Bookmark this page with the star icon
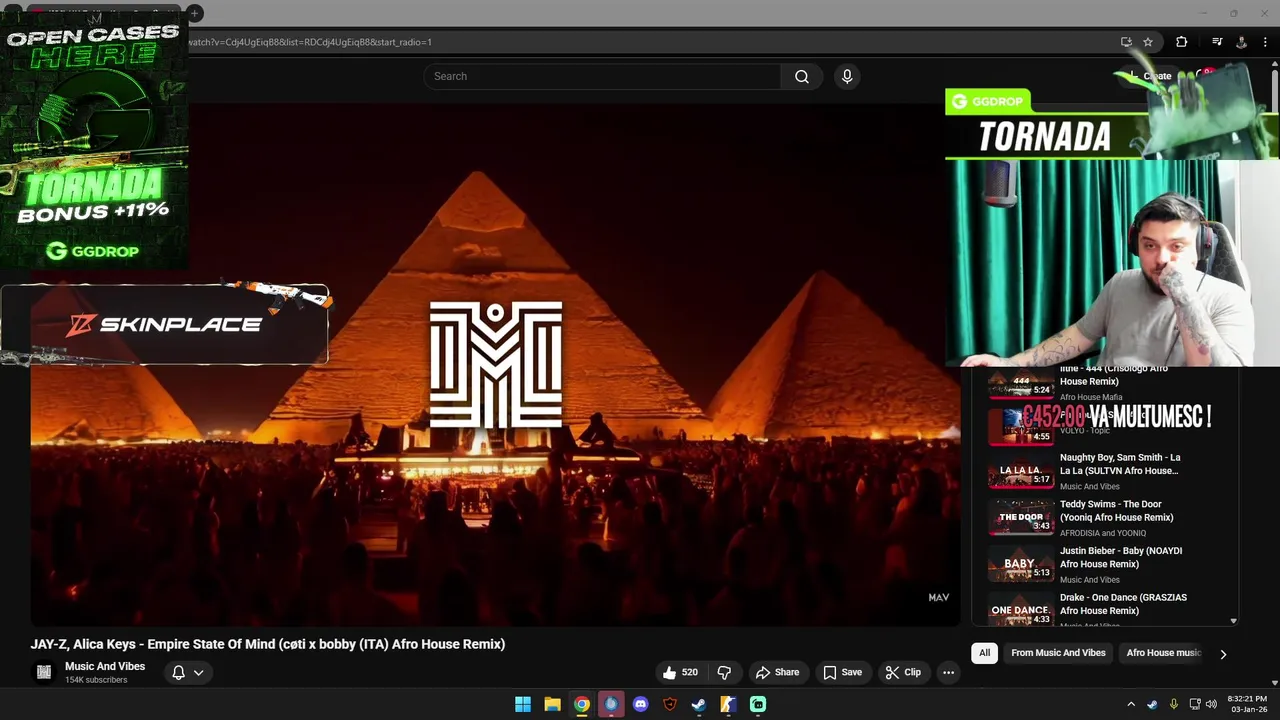 [x=1148, y=42]
